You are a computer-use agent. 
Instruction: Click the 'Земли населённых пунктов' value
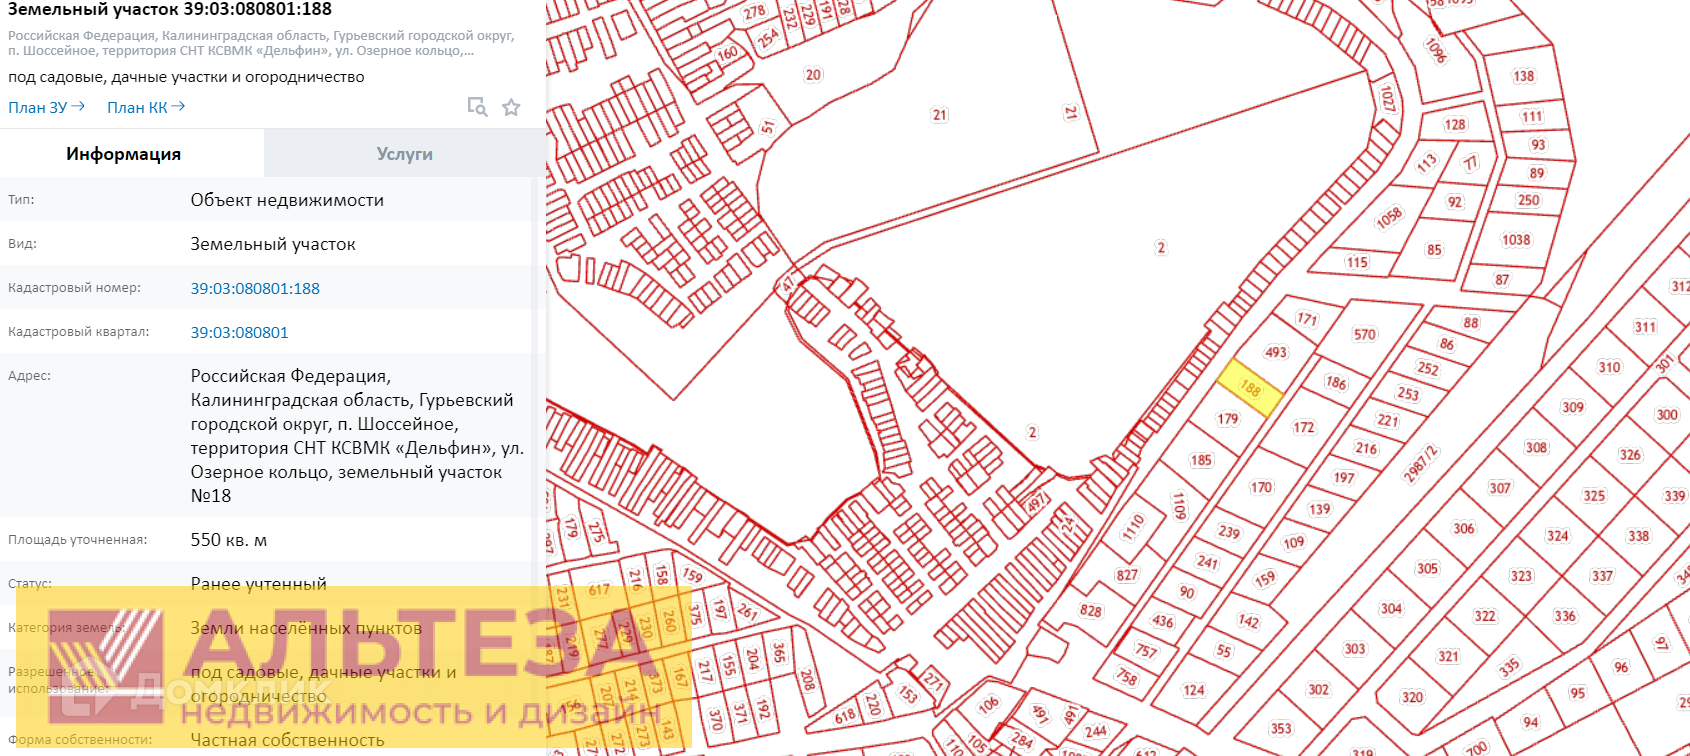click(x=306, y=628)
